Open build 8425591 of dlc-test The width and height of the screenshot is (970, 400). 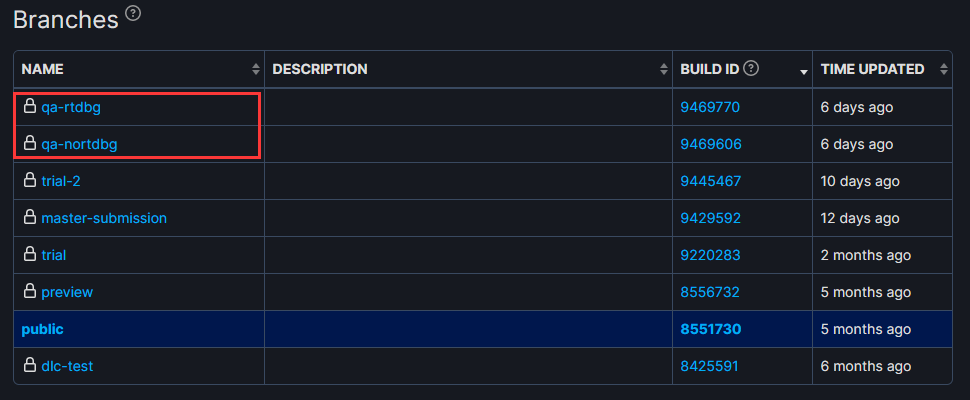pos(710,367)
